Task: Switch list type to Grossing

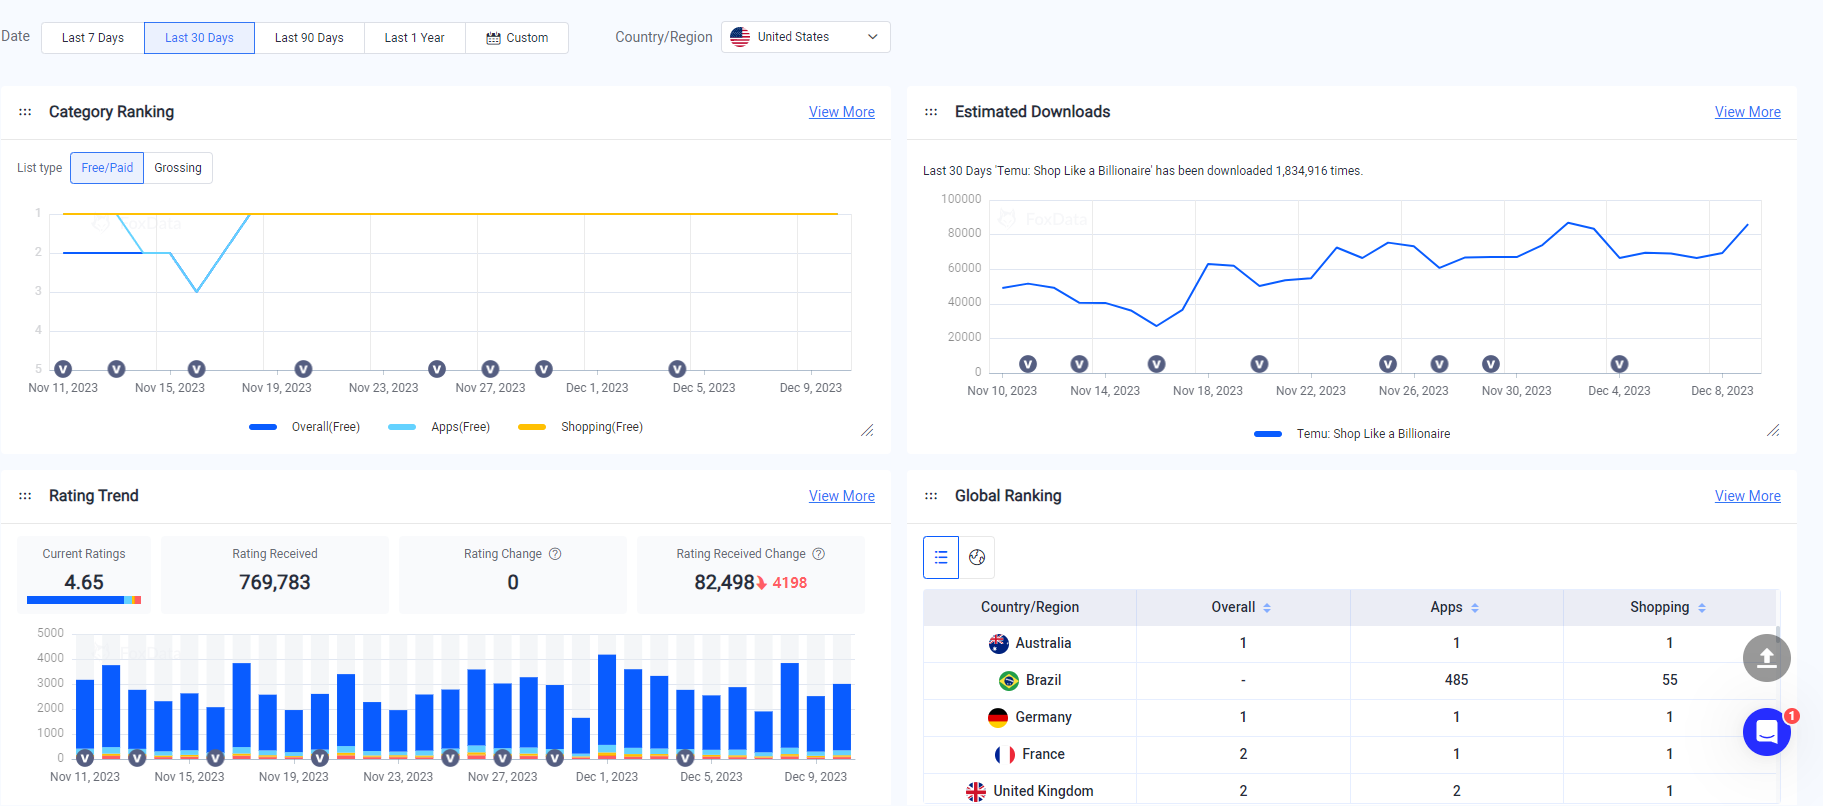Action: (x=178, y=168)
